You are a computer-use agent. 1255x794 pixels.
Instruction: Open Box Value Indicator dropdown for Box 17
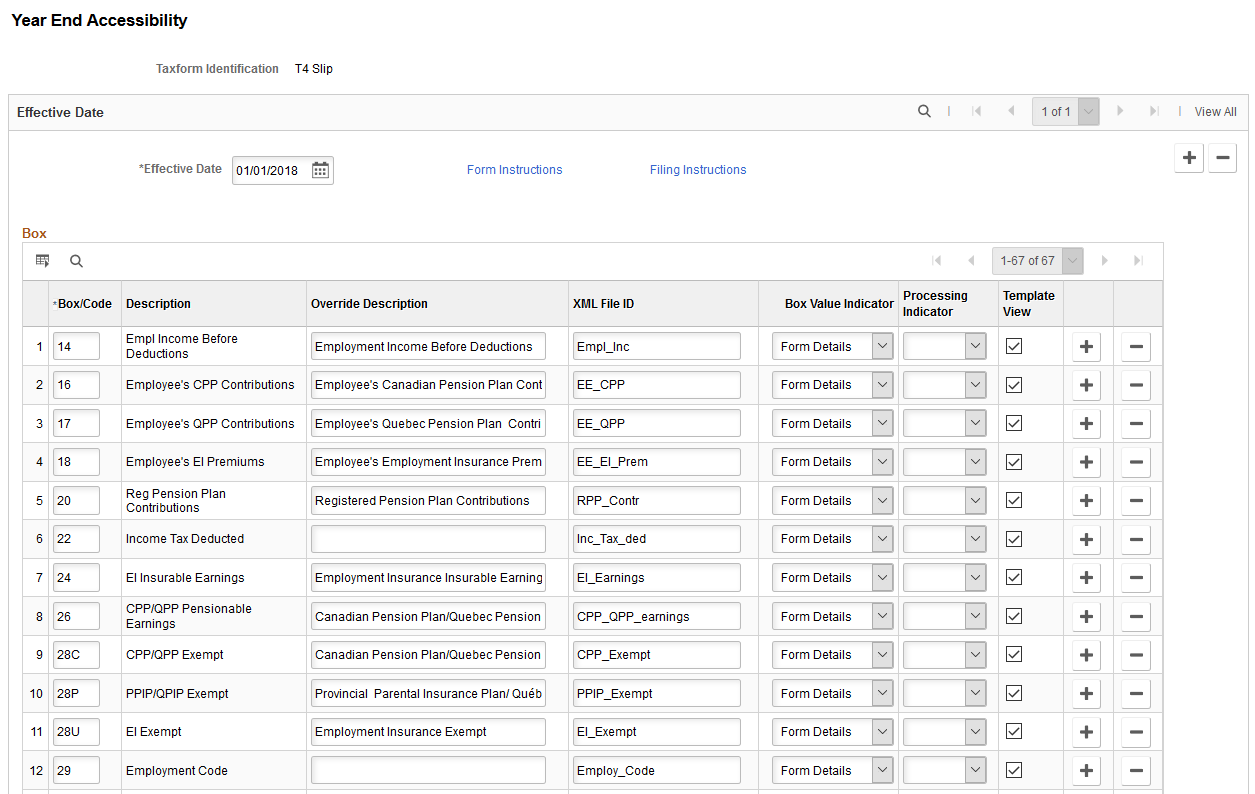click(832, 424)
